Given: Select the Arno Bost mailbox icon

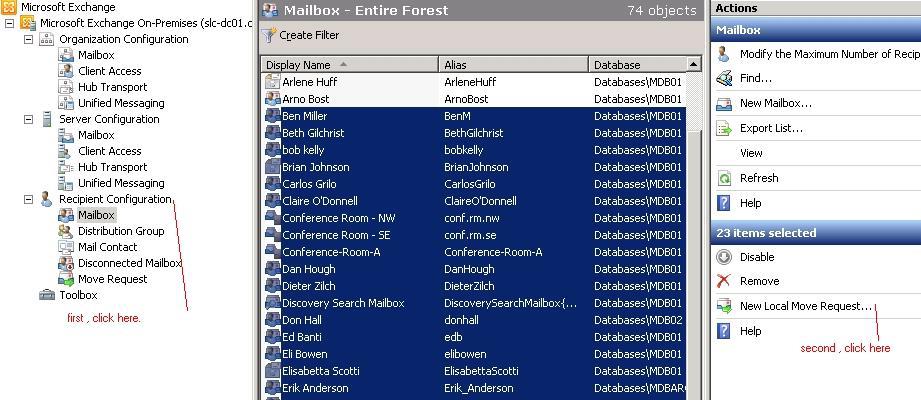Looking at the screenshot, I should tap(273, 99).
